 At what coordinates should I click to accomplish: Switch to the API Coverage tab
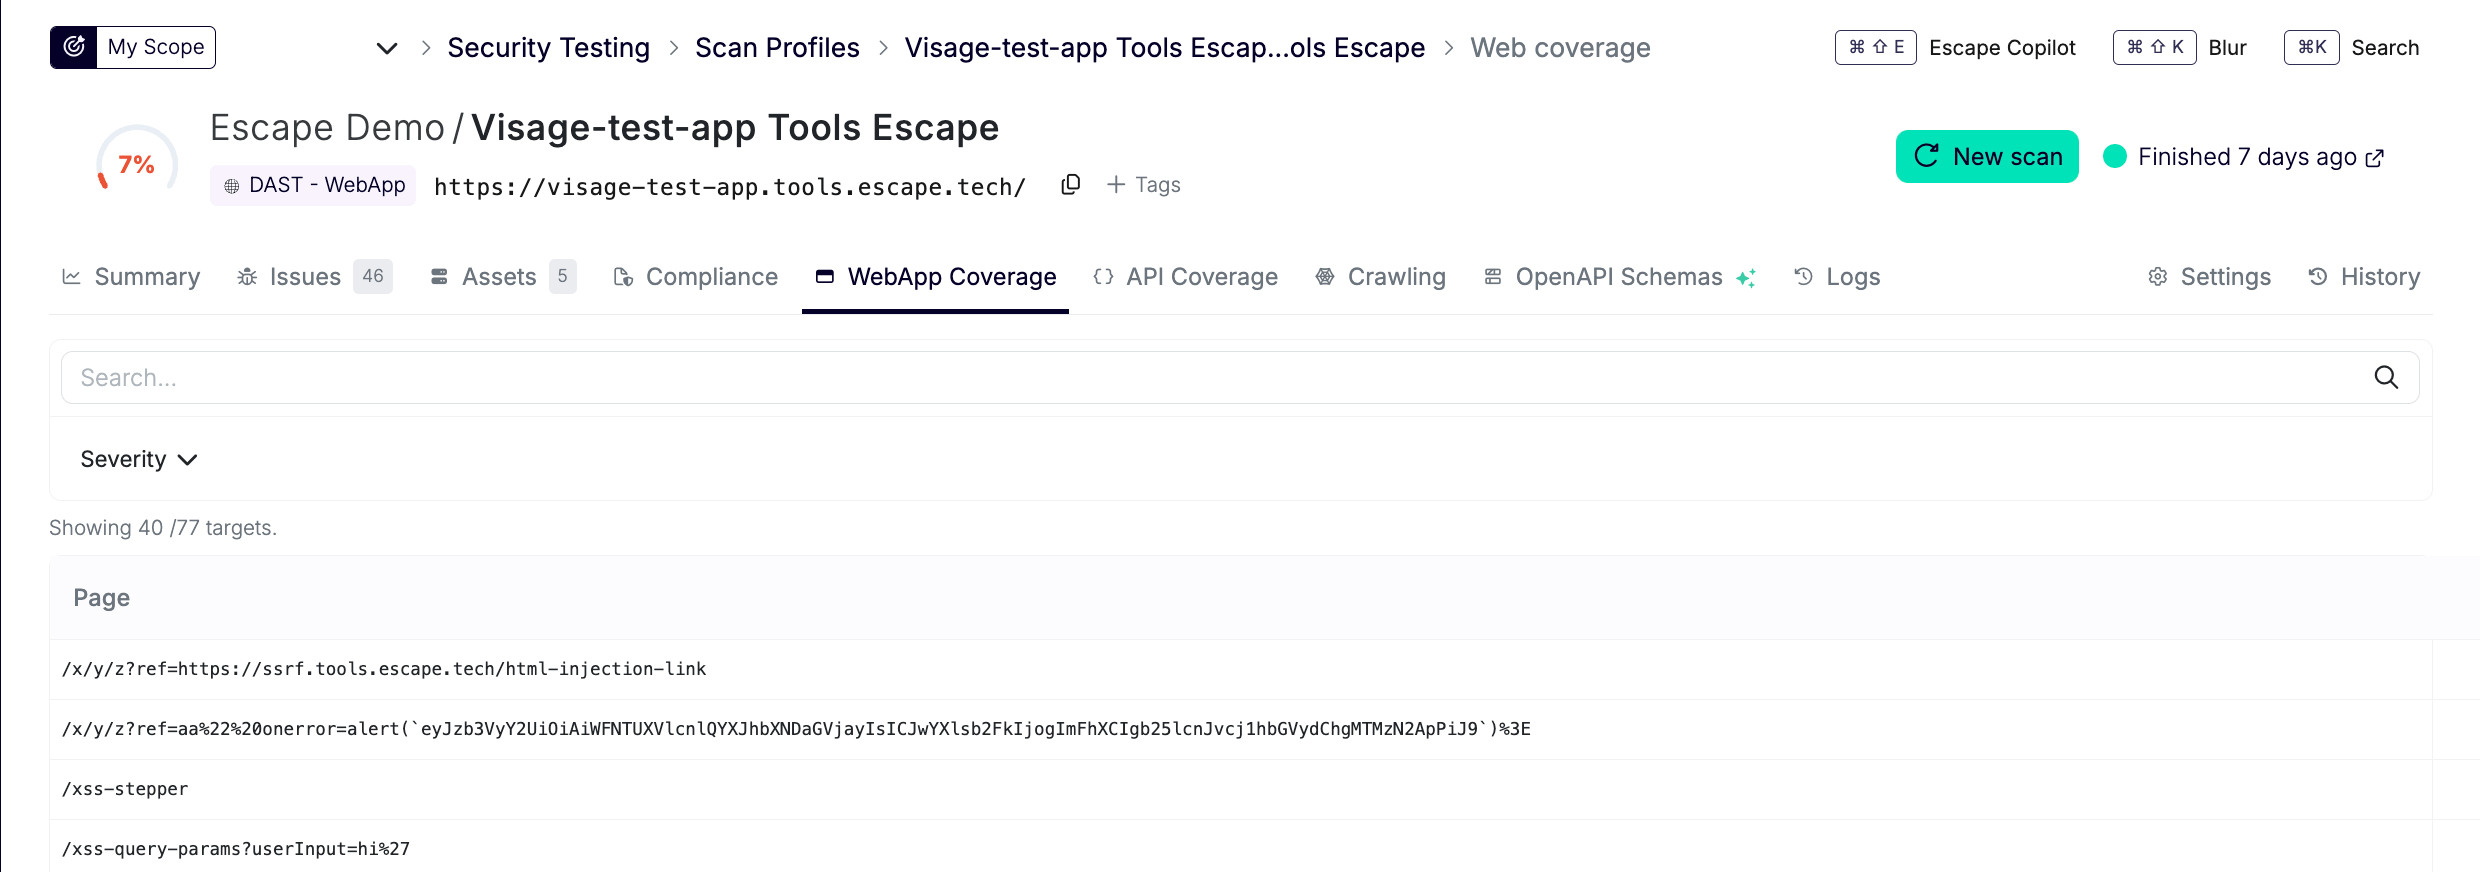tap(1186, 277)
